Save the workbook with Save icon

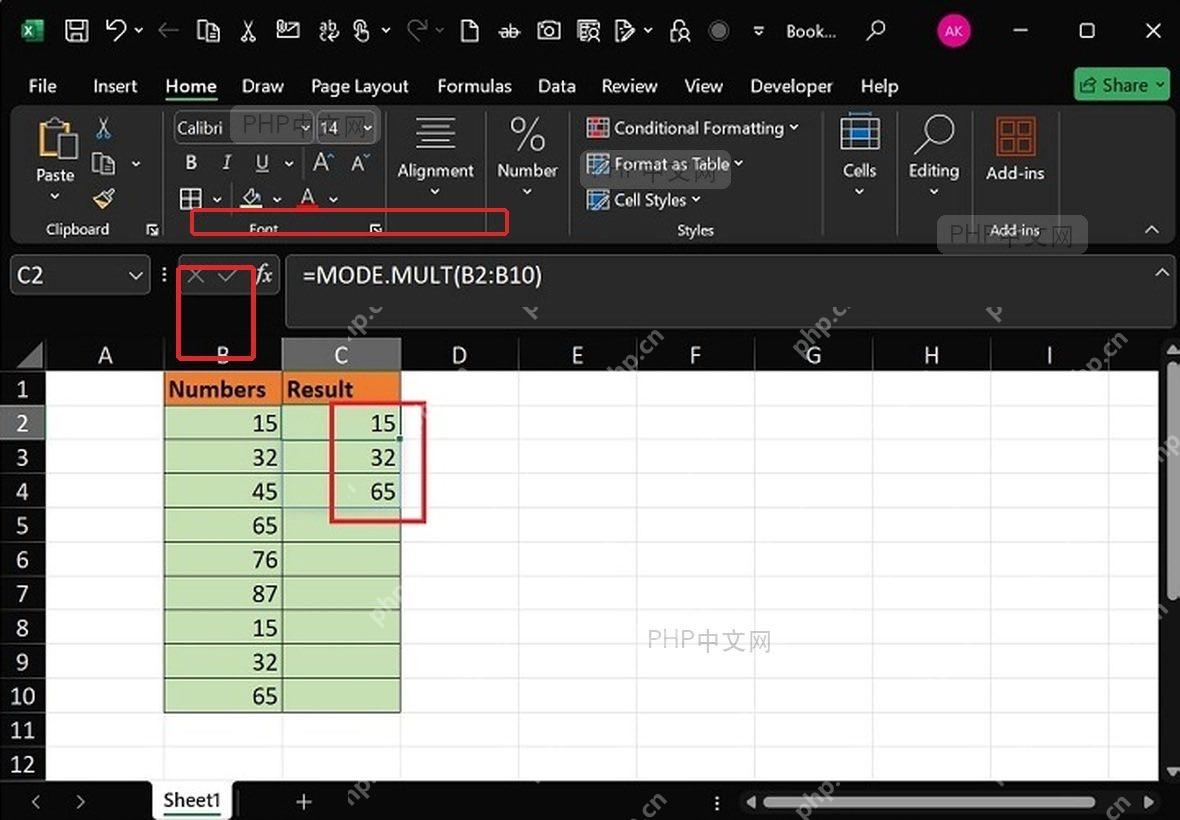(77, 31)
